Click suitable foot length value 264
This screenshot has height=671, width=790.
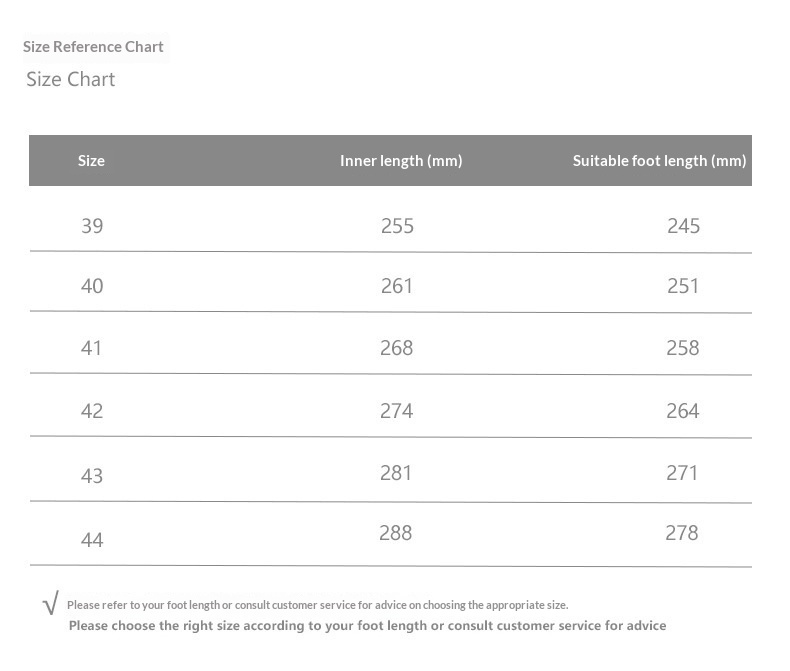[x=683, y=411]
